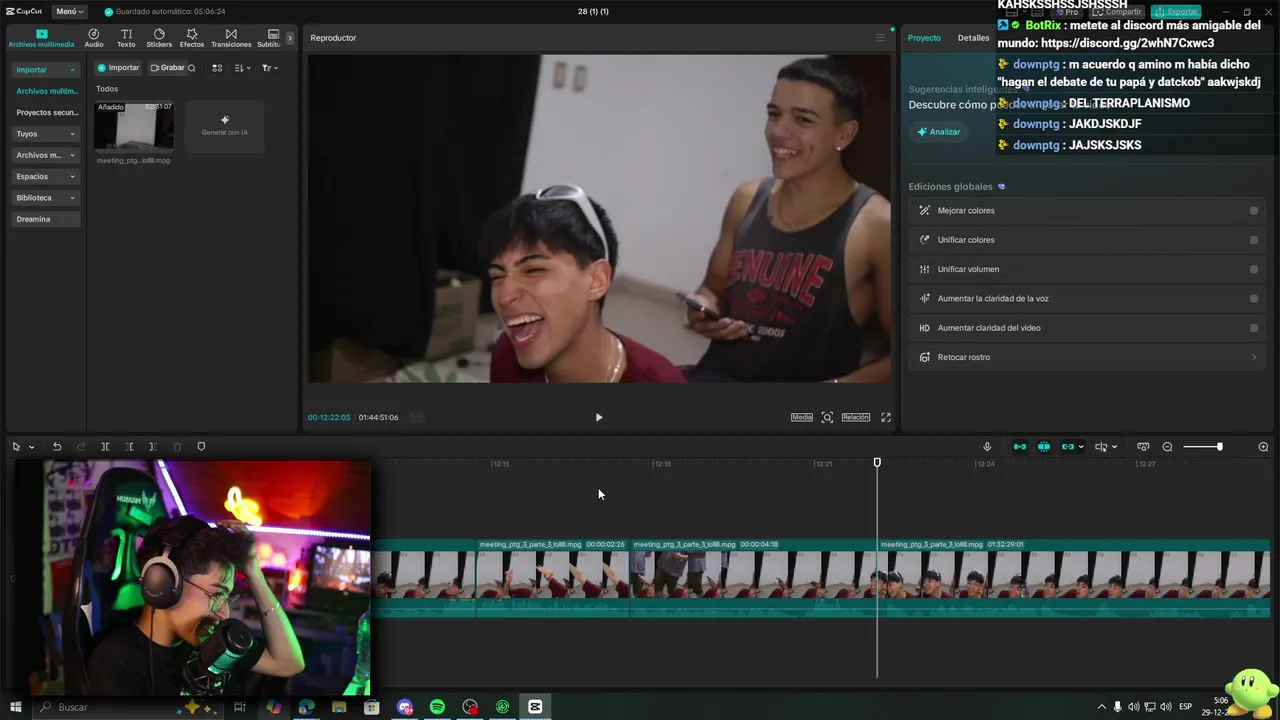This screenshot has height=720, width=1280.
Task: Expand the Biblioteca sidebar section
Action: pos(45,198)
